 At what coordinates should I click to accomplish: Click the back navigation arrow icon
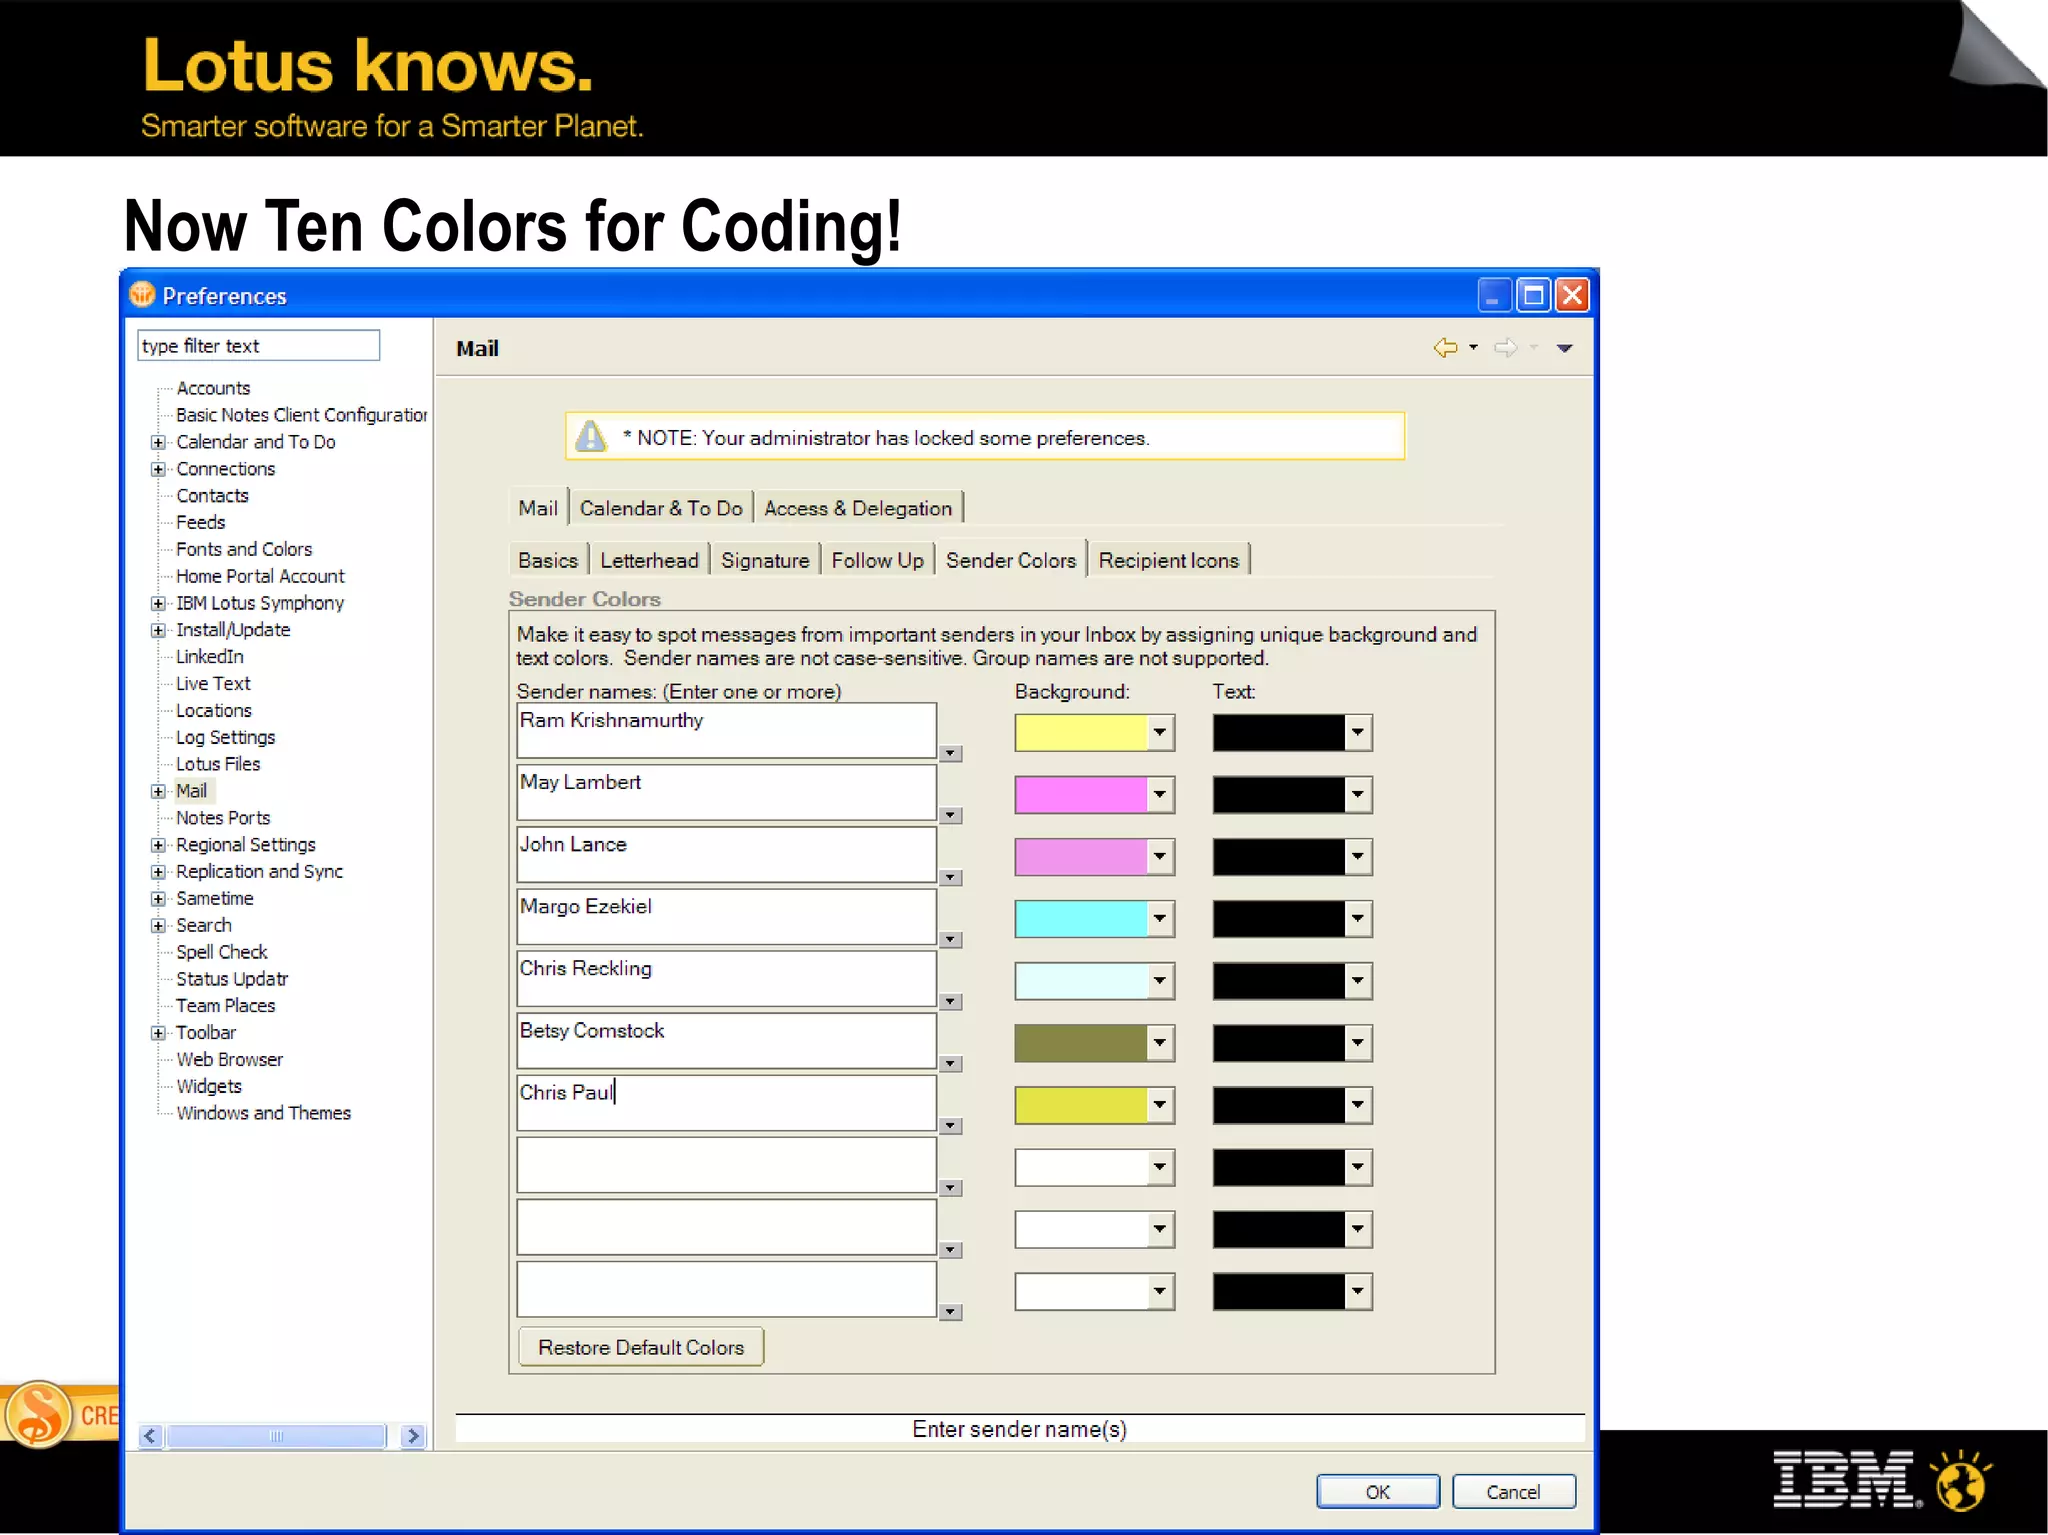1445,348
